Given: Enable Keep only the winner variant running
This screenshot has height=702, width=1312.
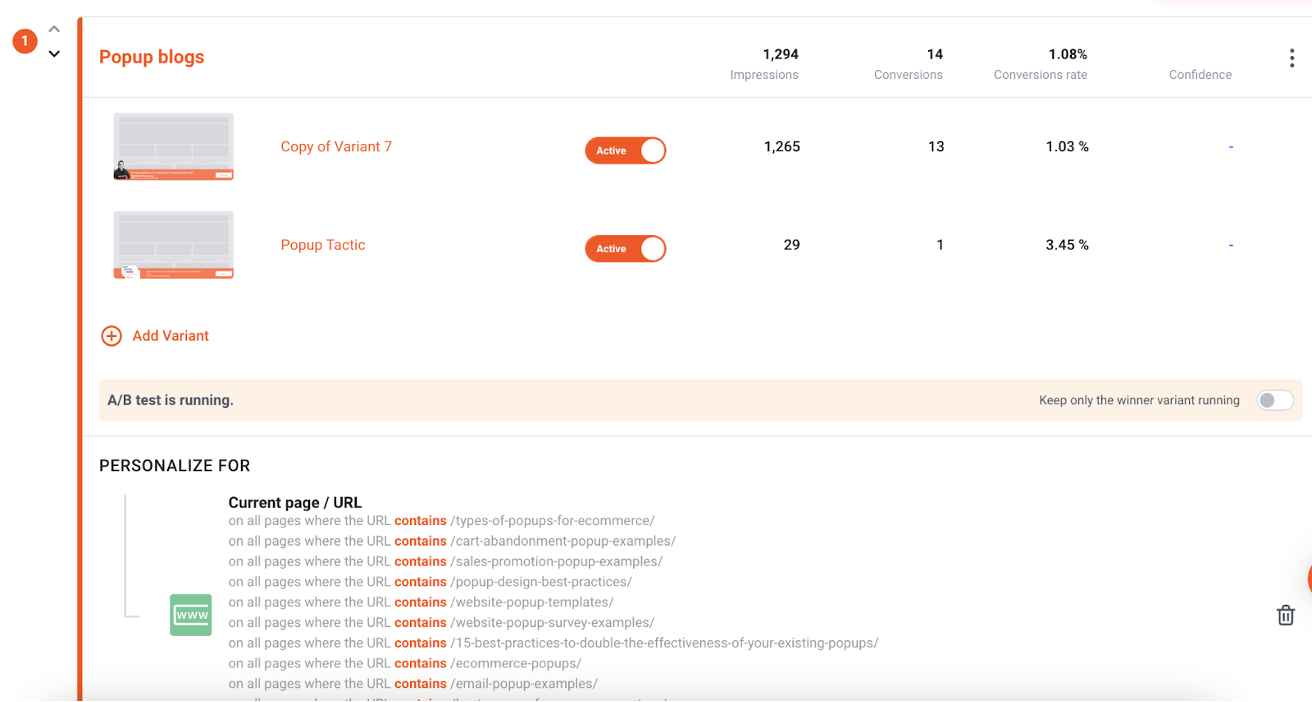Looking at the screenshot, I should tap(1275, 400).
